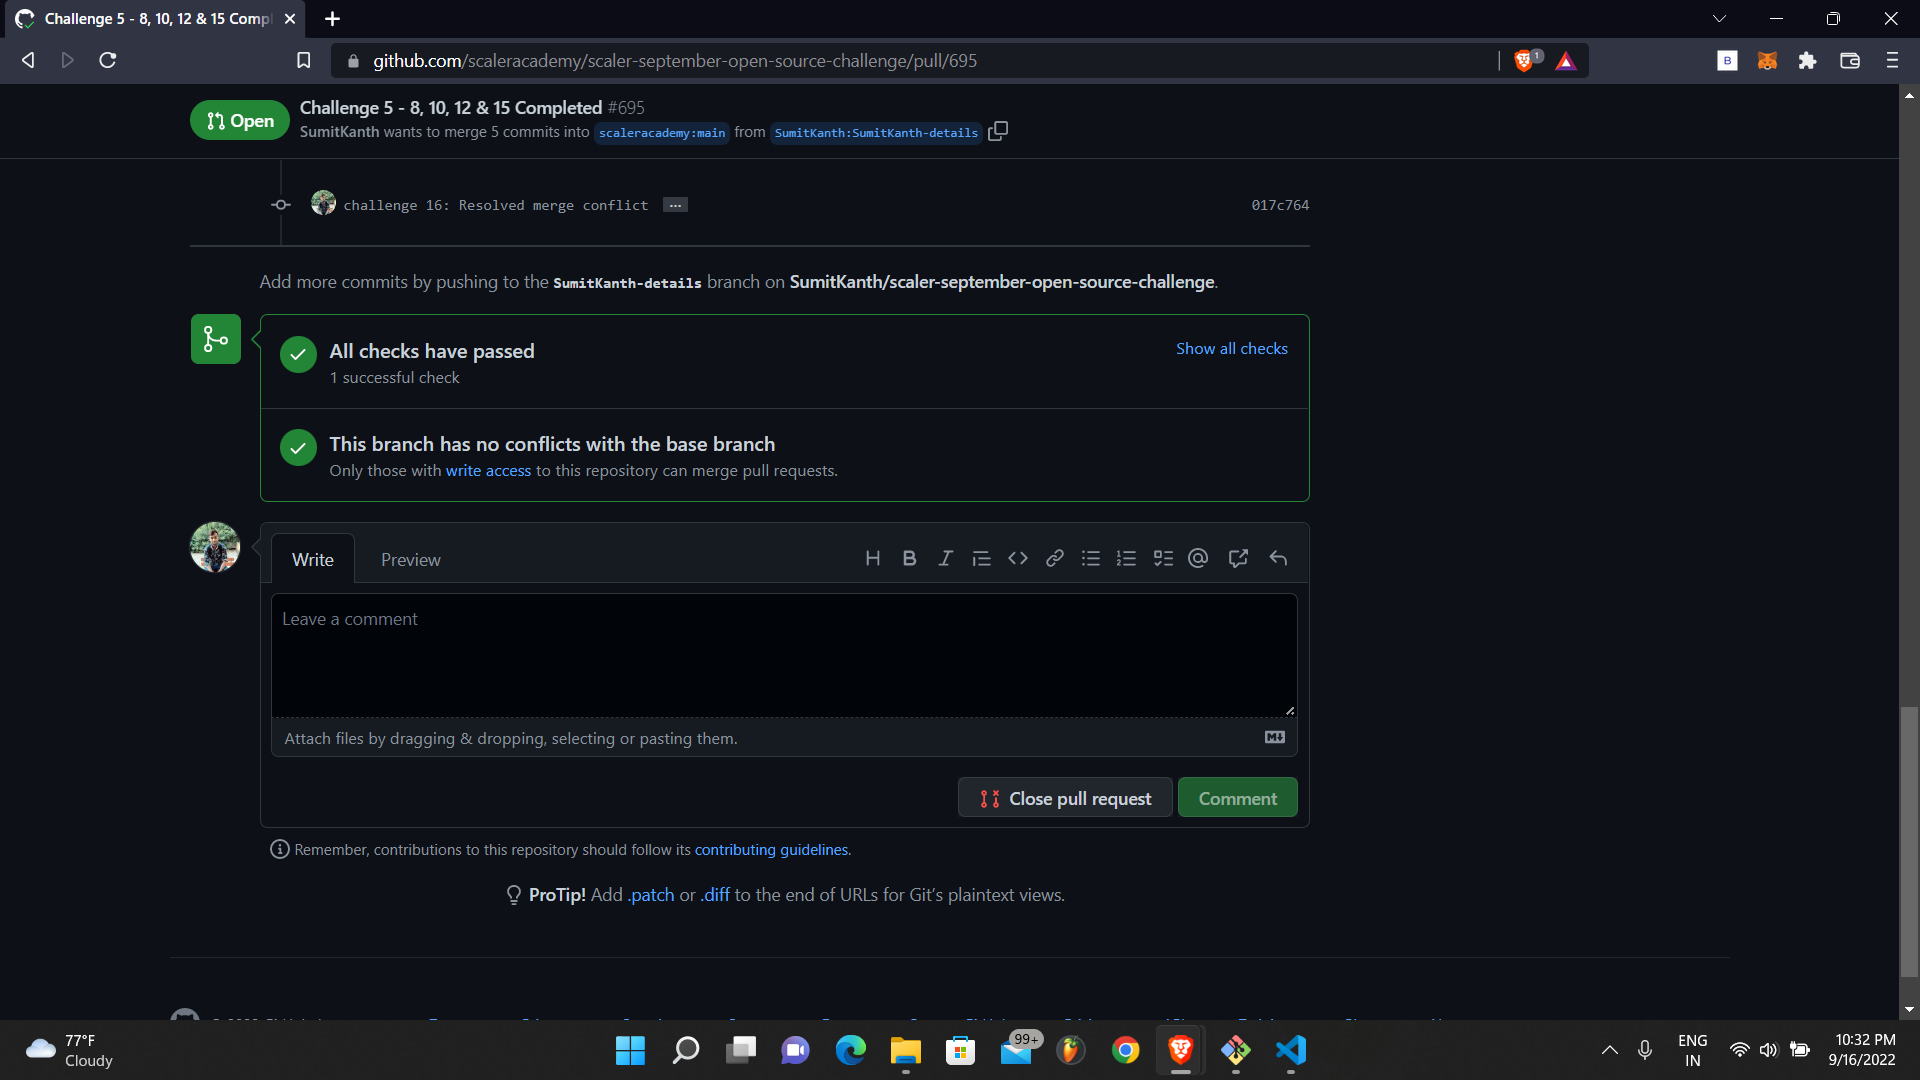Image resolution: width=1920 pixels, height=1080 pixels.
Task: Click Show all checks link
Action: point(1231,348)
